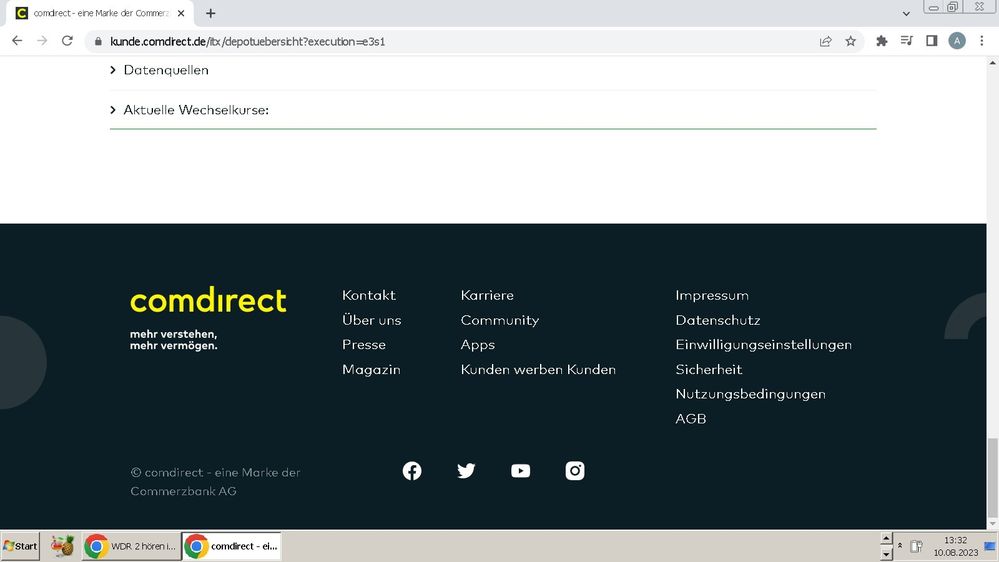Open the Windows Start menu

(21, 546)
